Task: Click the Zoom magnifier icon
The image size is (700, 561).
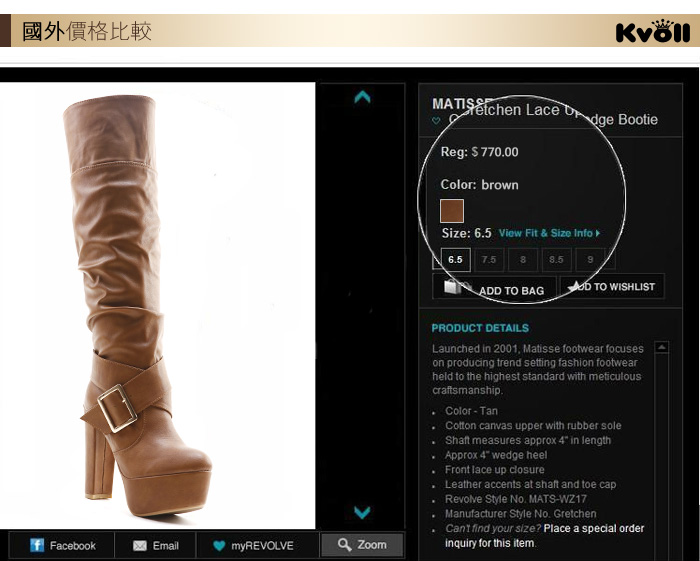Action: tap(344, 545)
